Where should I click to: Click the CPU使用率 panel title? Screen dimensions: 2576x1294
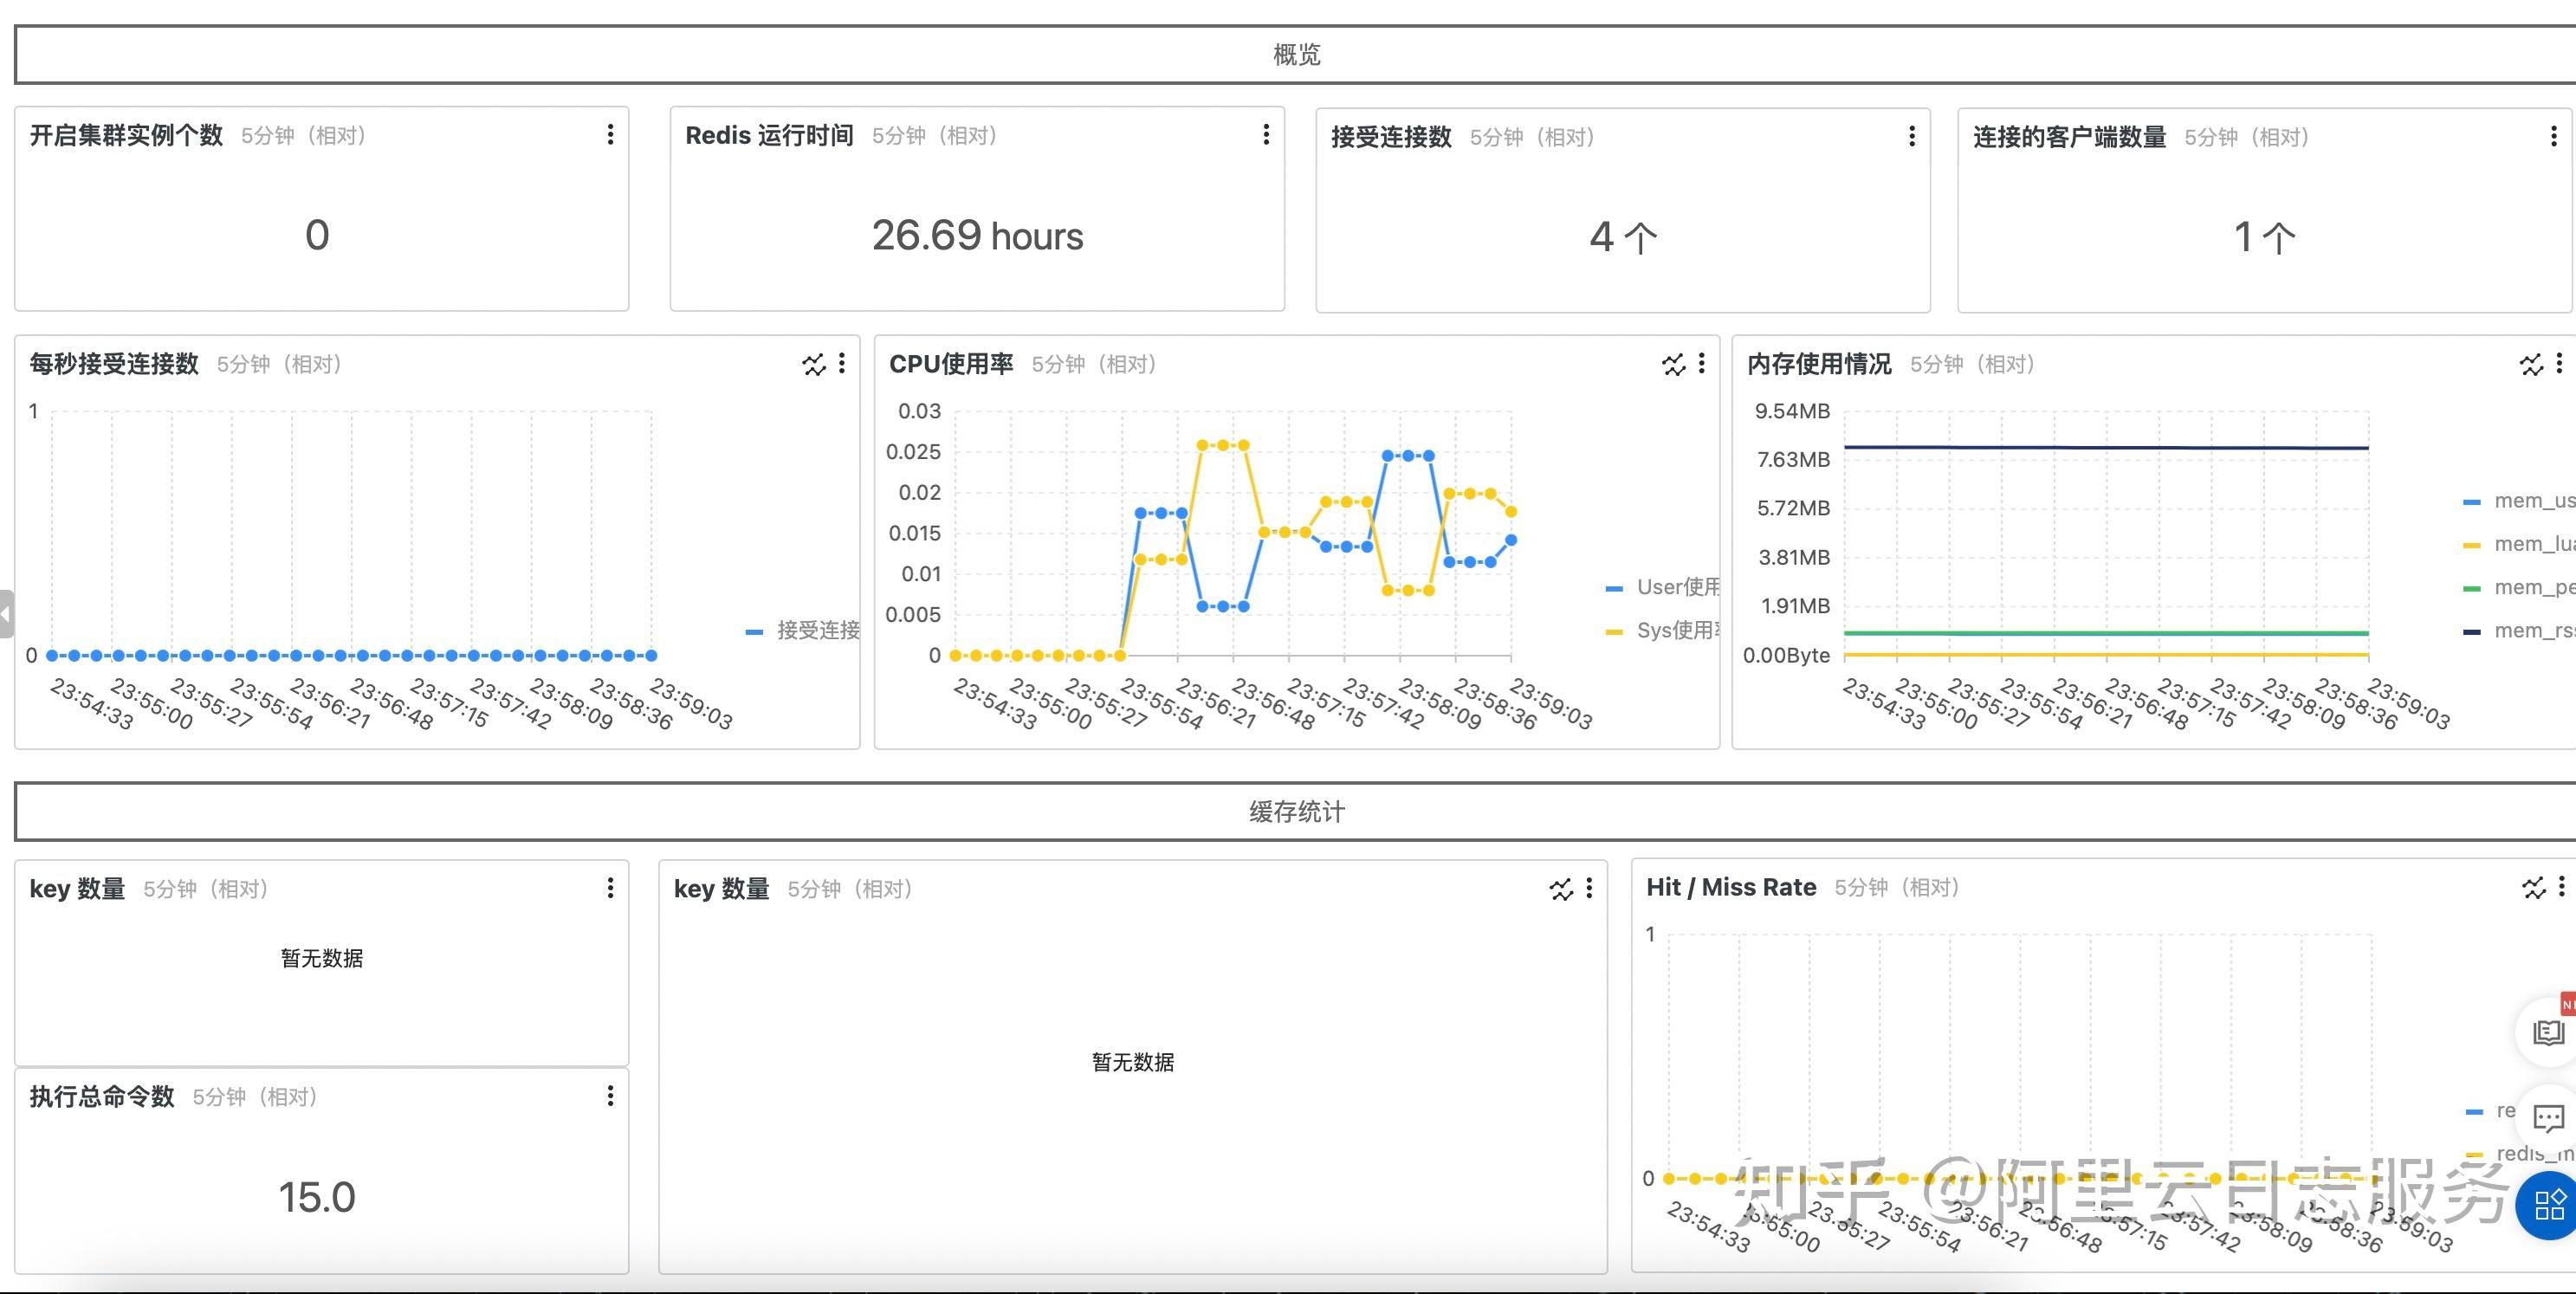(951, 364)
